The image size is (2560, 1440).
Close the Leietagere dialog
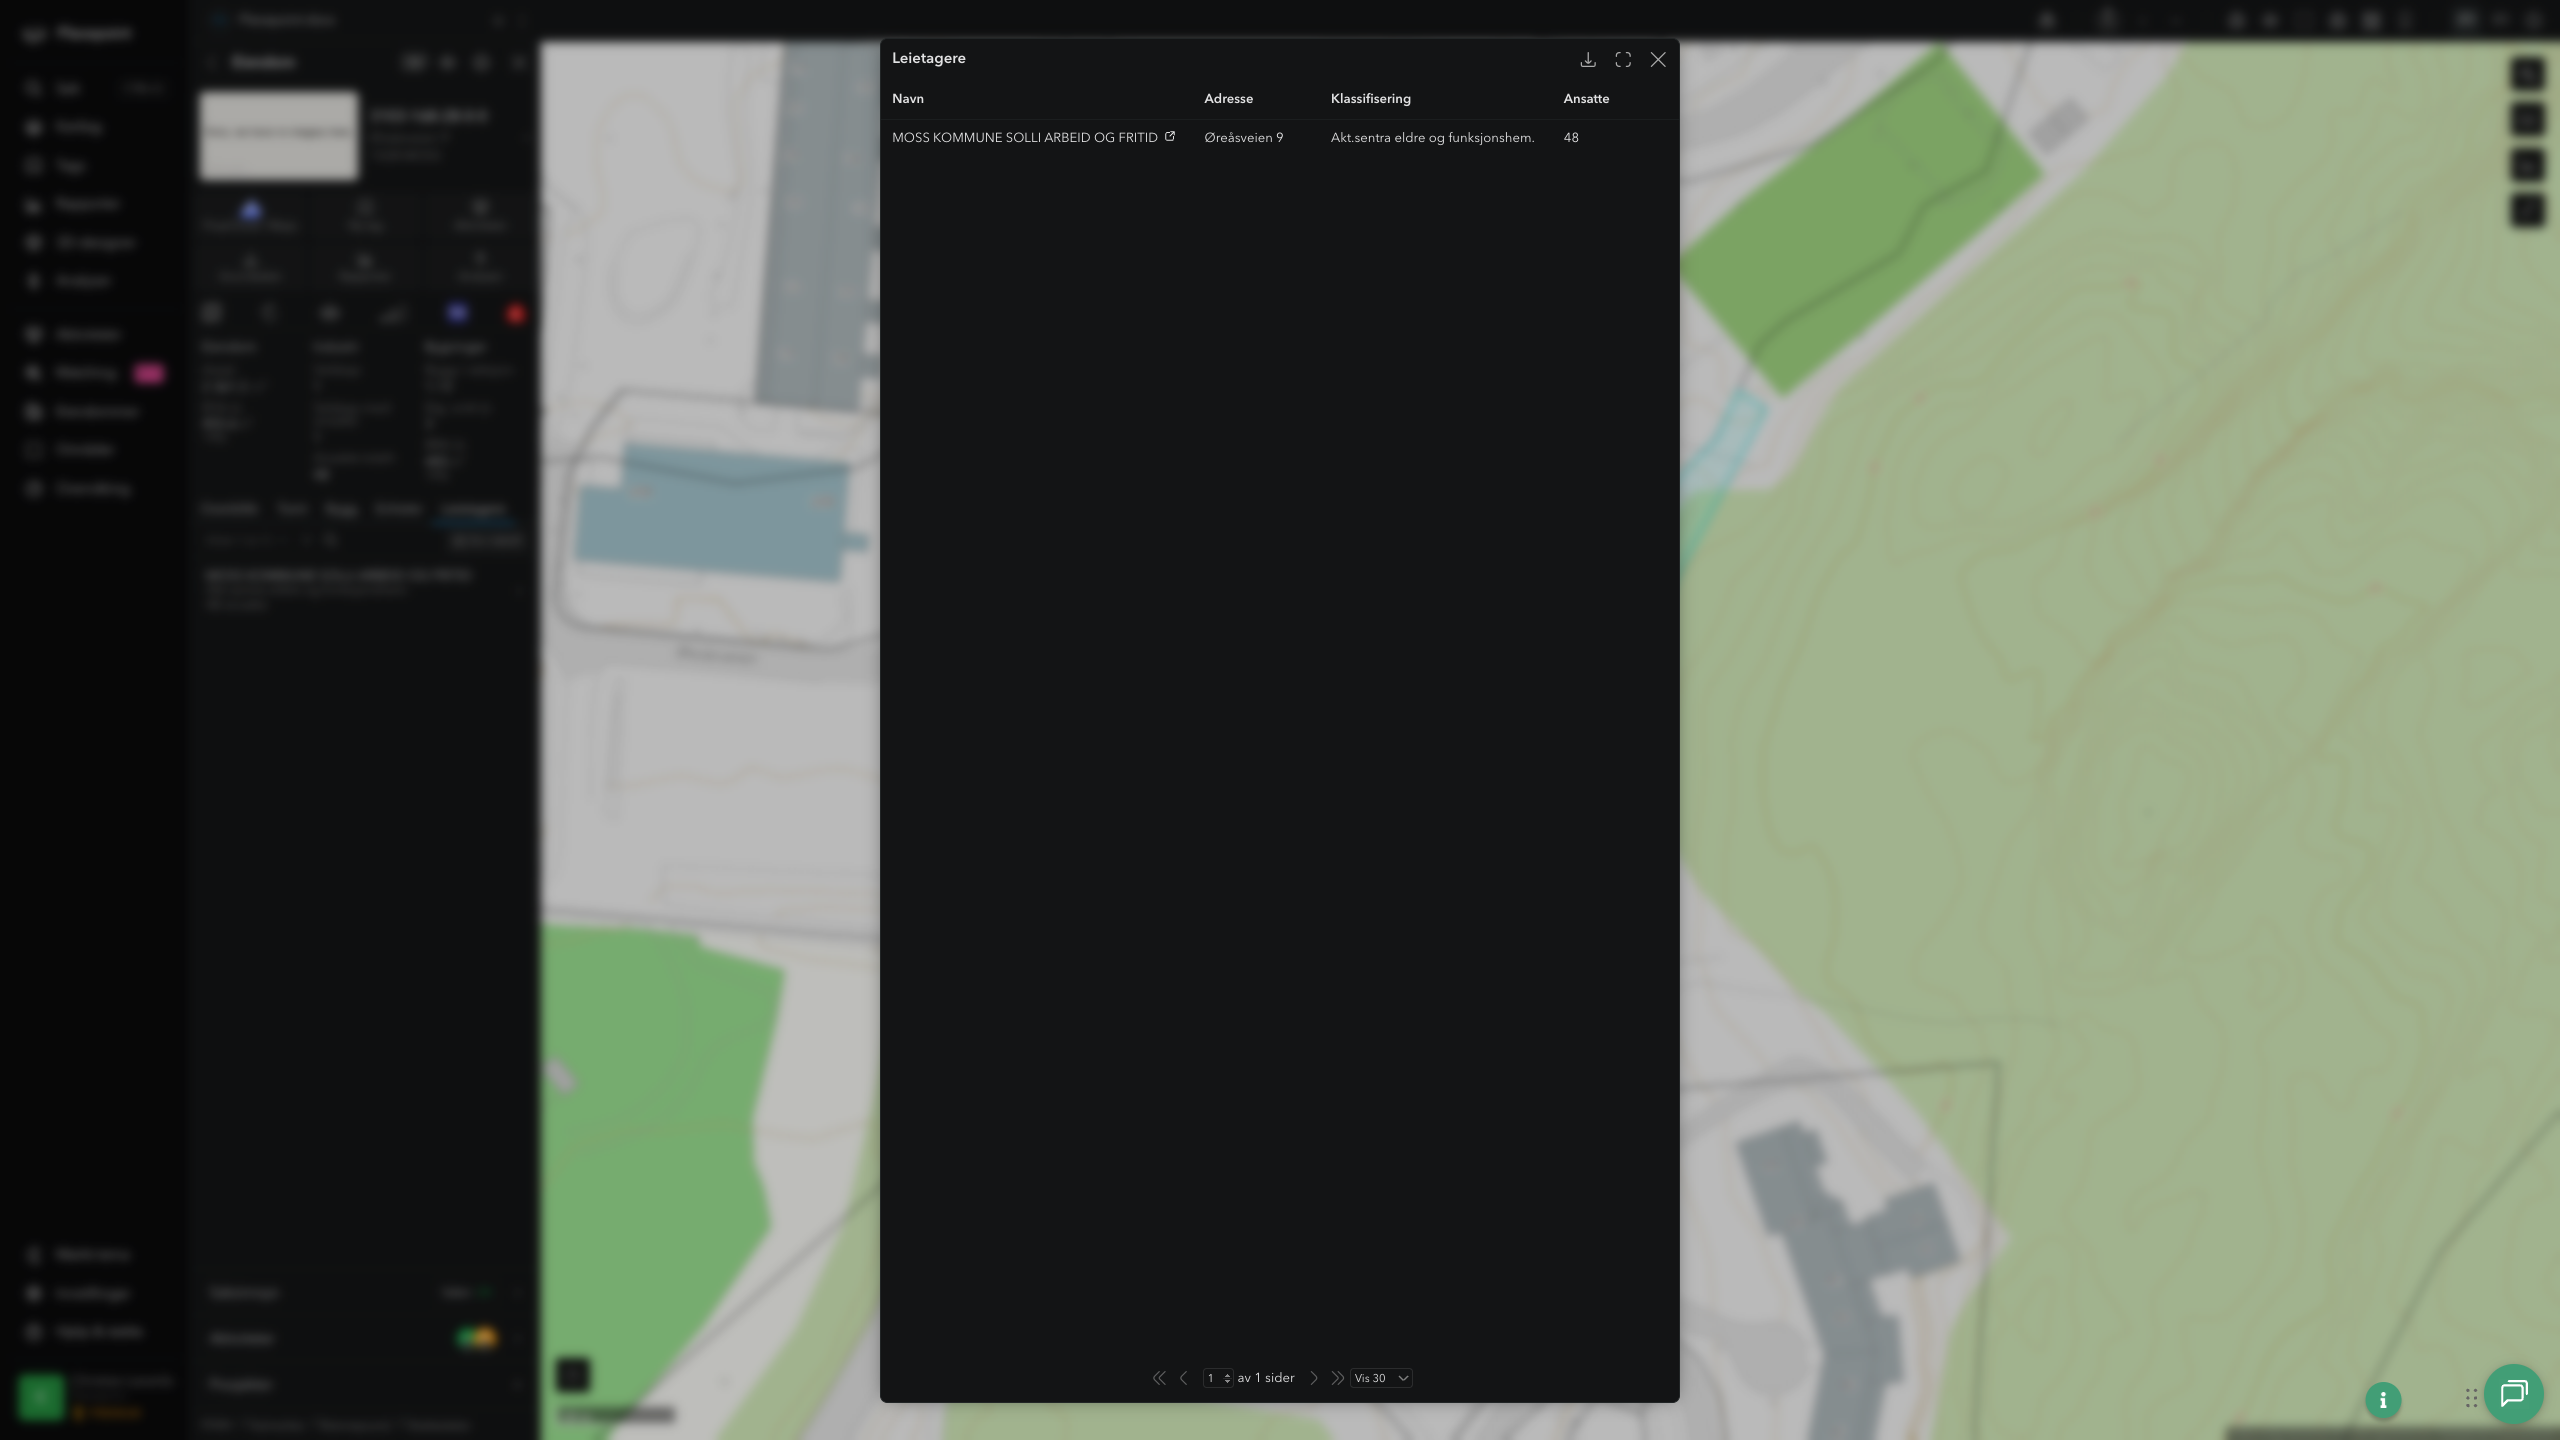(1658, 60)
